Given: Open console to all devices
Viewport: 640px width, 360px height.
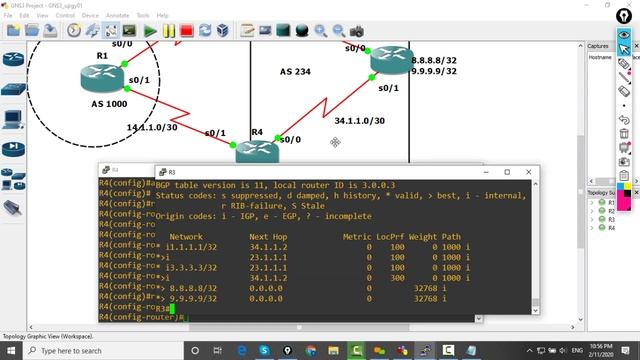Looking at the screenshot, I should 129,31.
